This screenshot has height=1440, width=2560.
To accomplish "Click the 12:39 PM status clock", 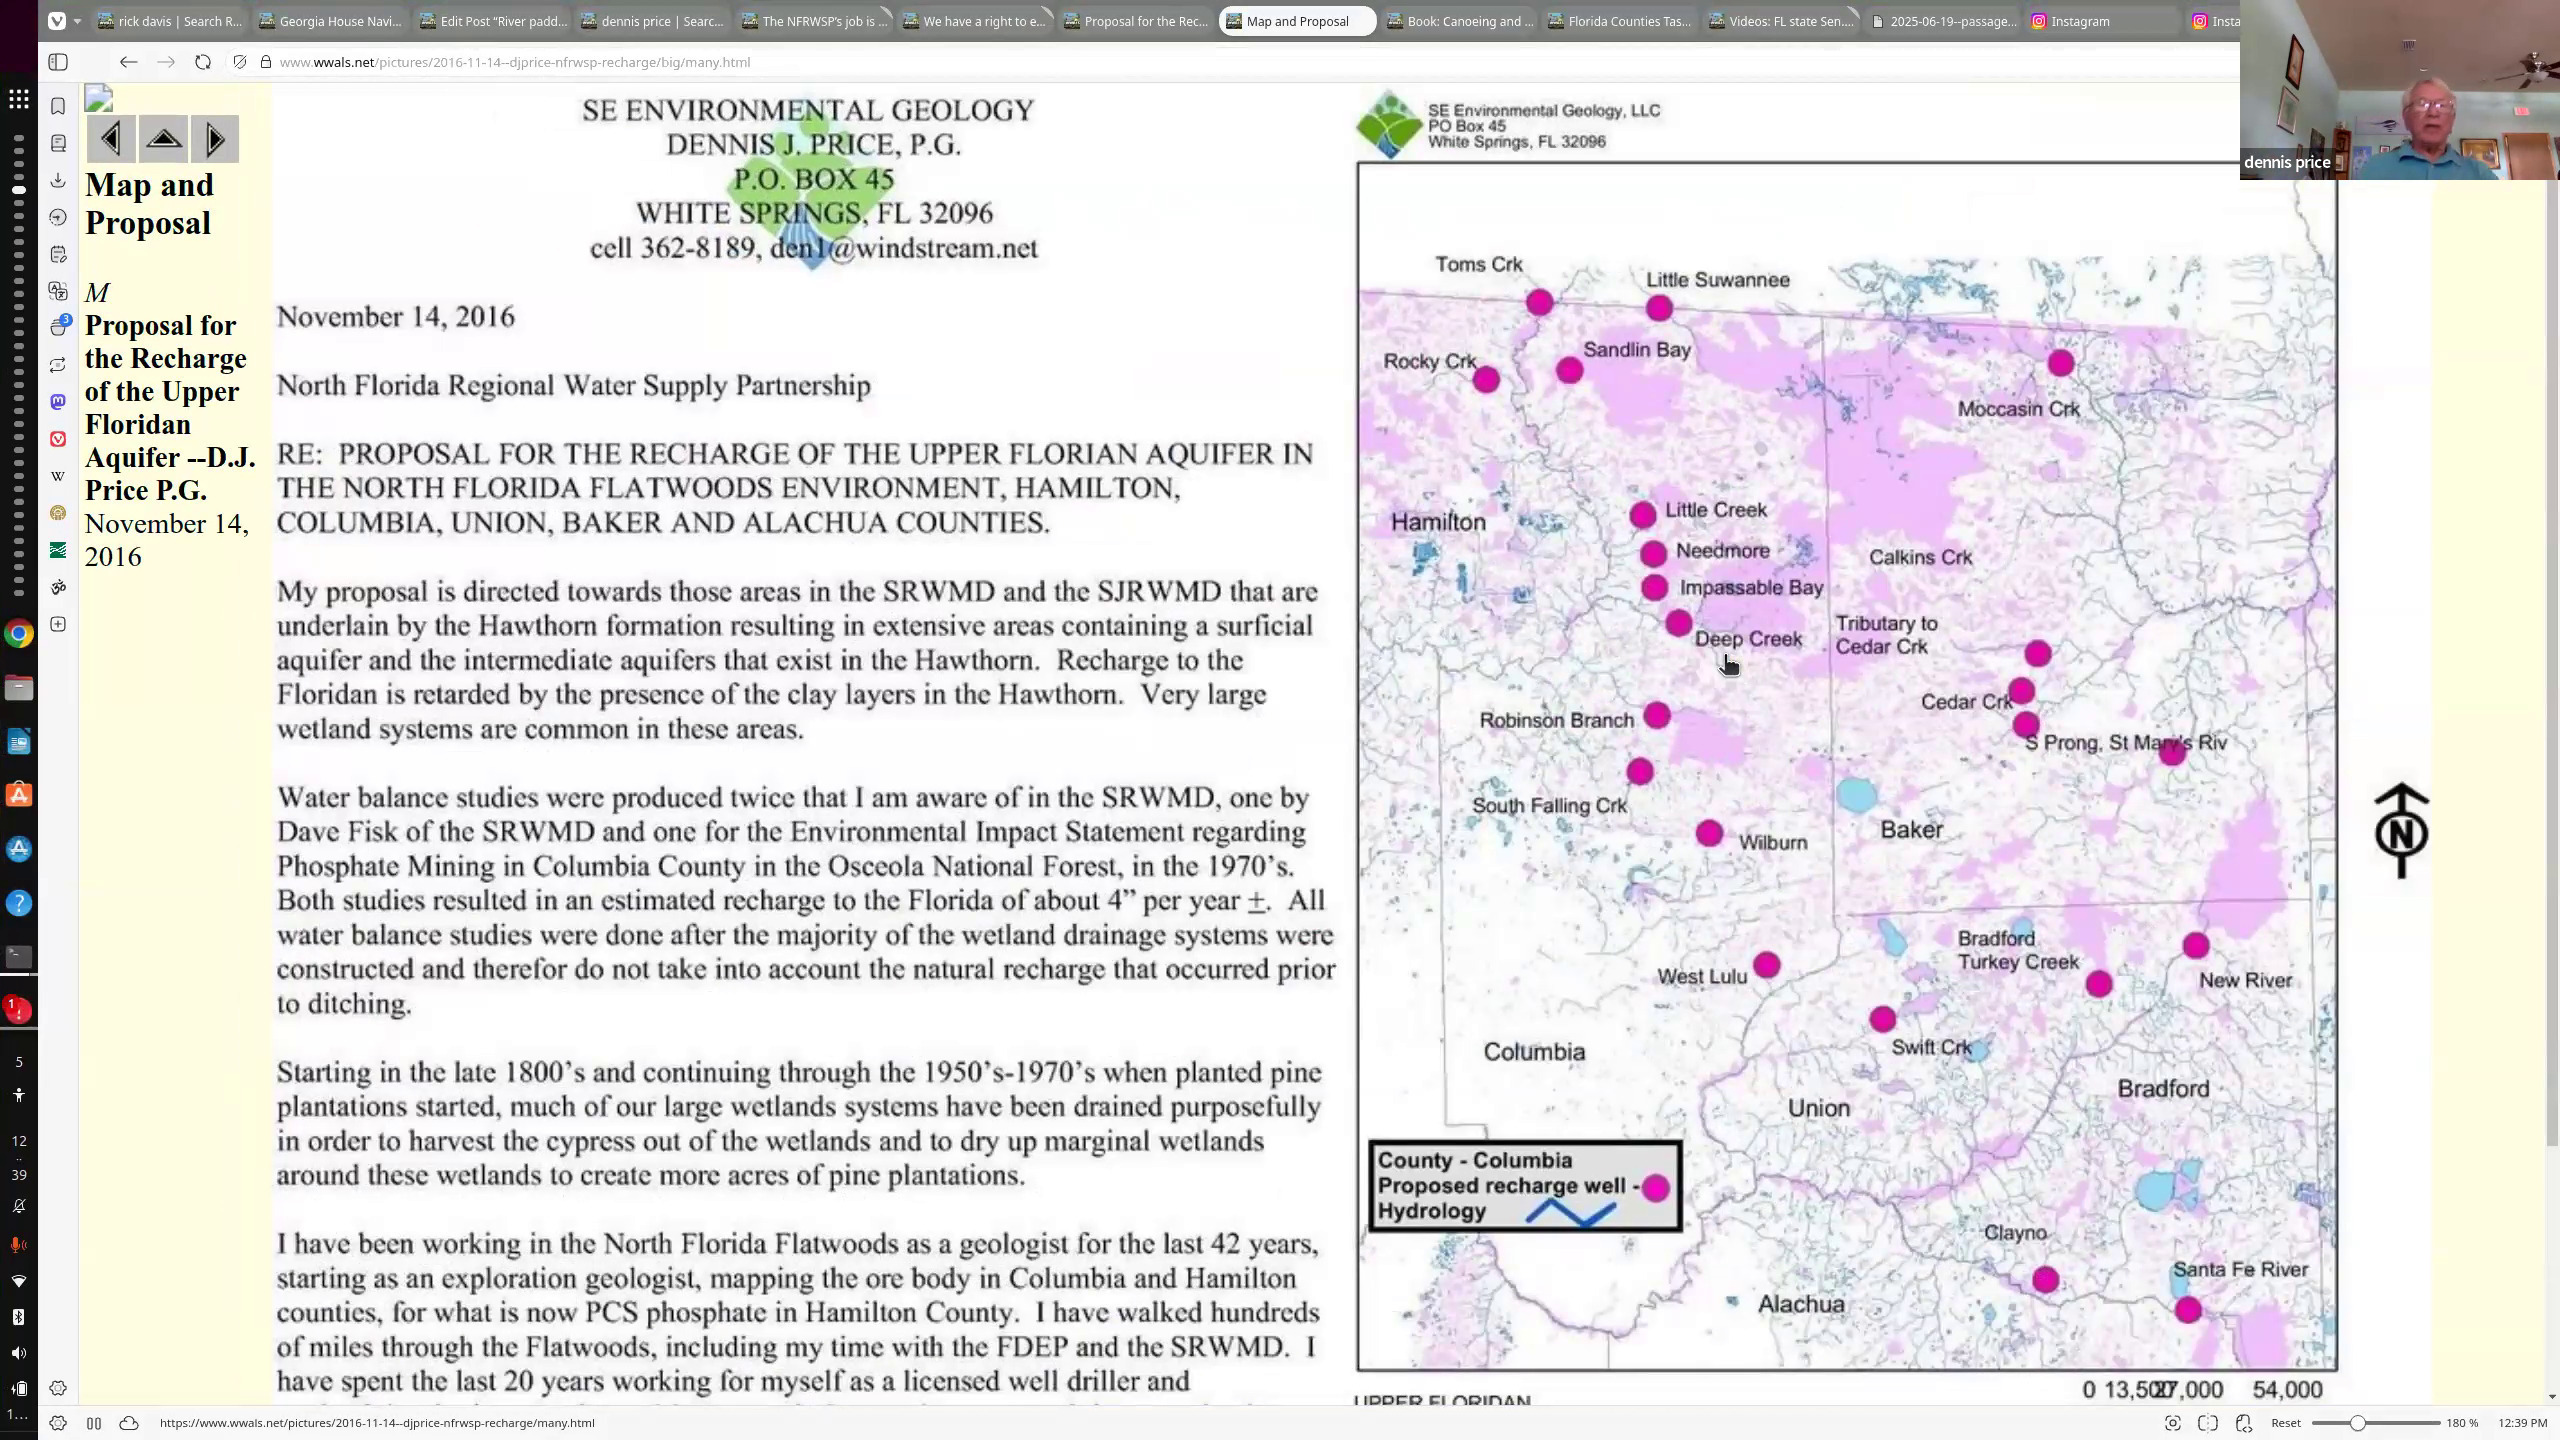I will click(x=2522, y=1423).
